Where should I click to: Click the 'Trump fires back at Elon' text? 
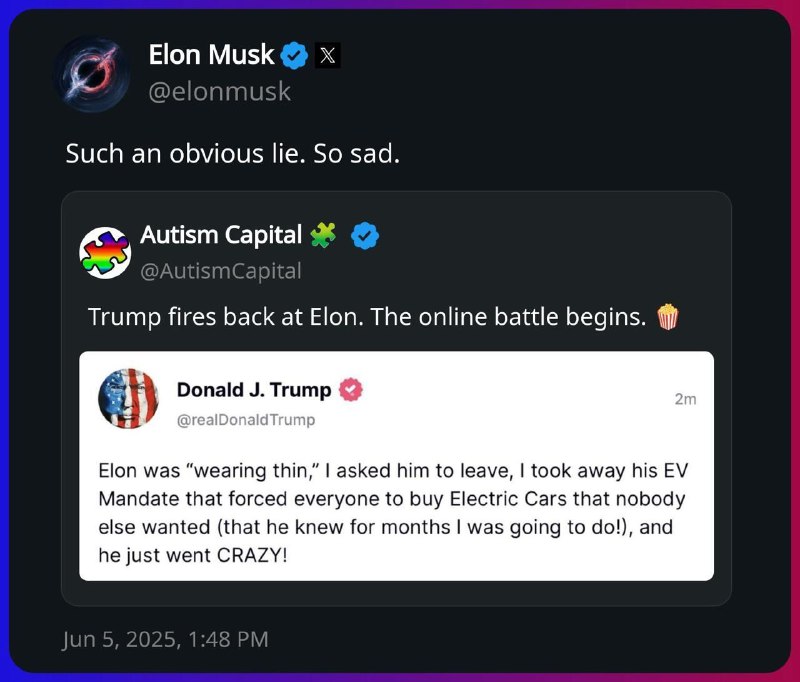pos(367,317)
